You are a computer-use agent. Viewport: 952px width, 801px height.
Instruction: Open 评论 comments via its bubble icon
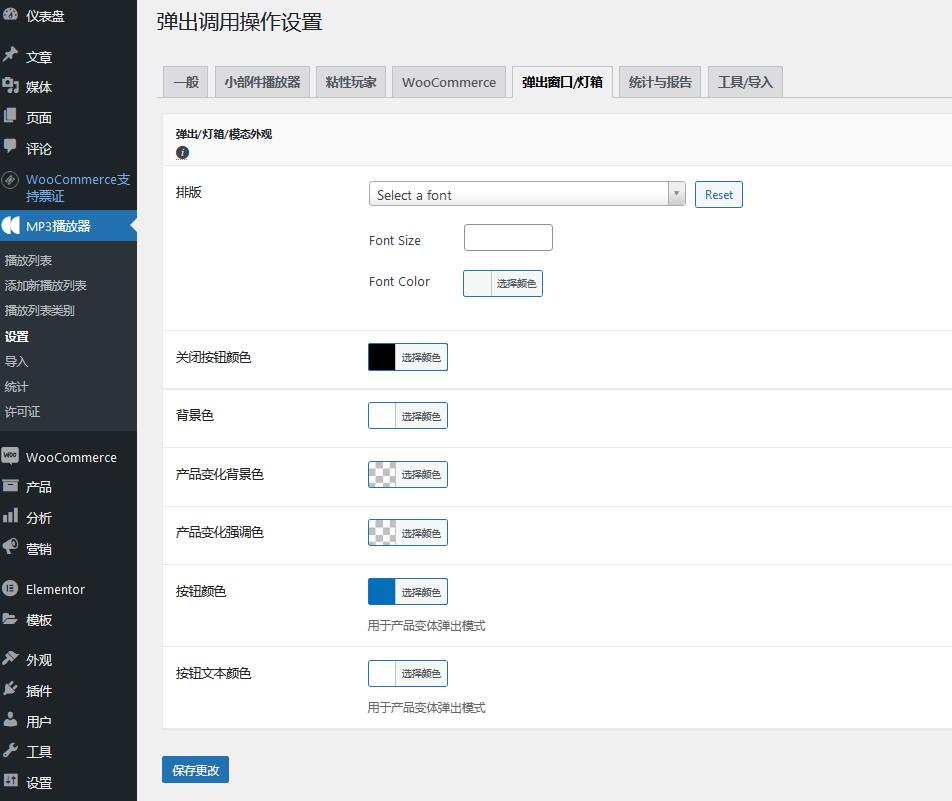(10, 147)
